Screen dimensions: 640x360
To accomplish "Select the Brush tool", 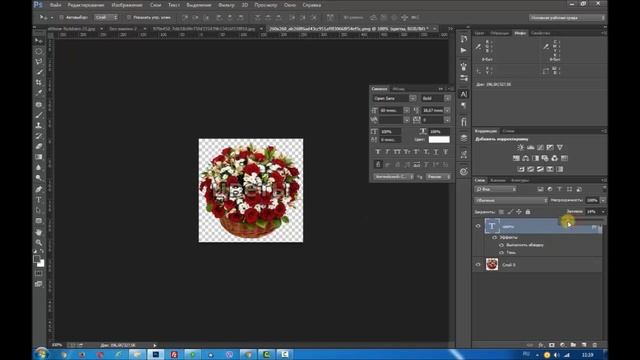I will point(39,115).
